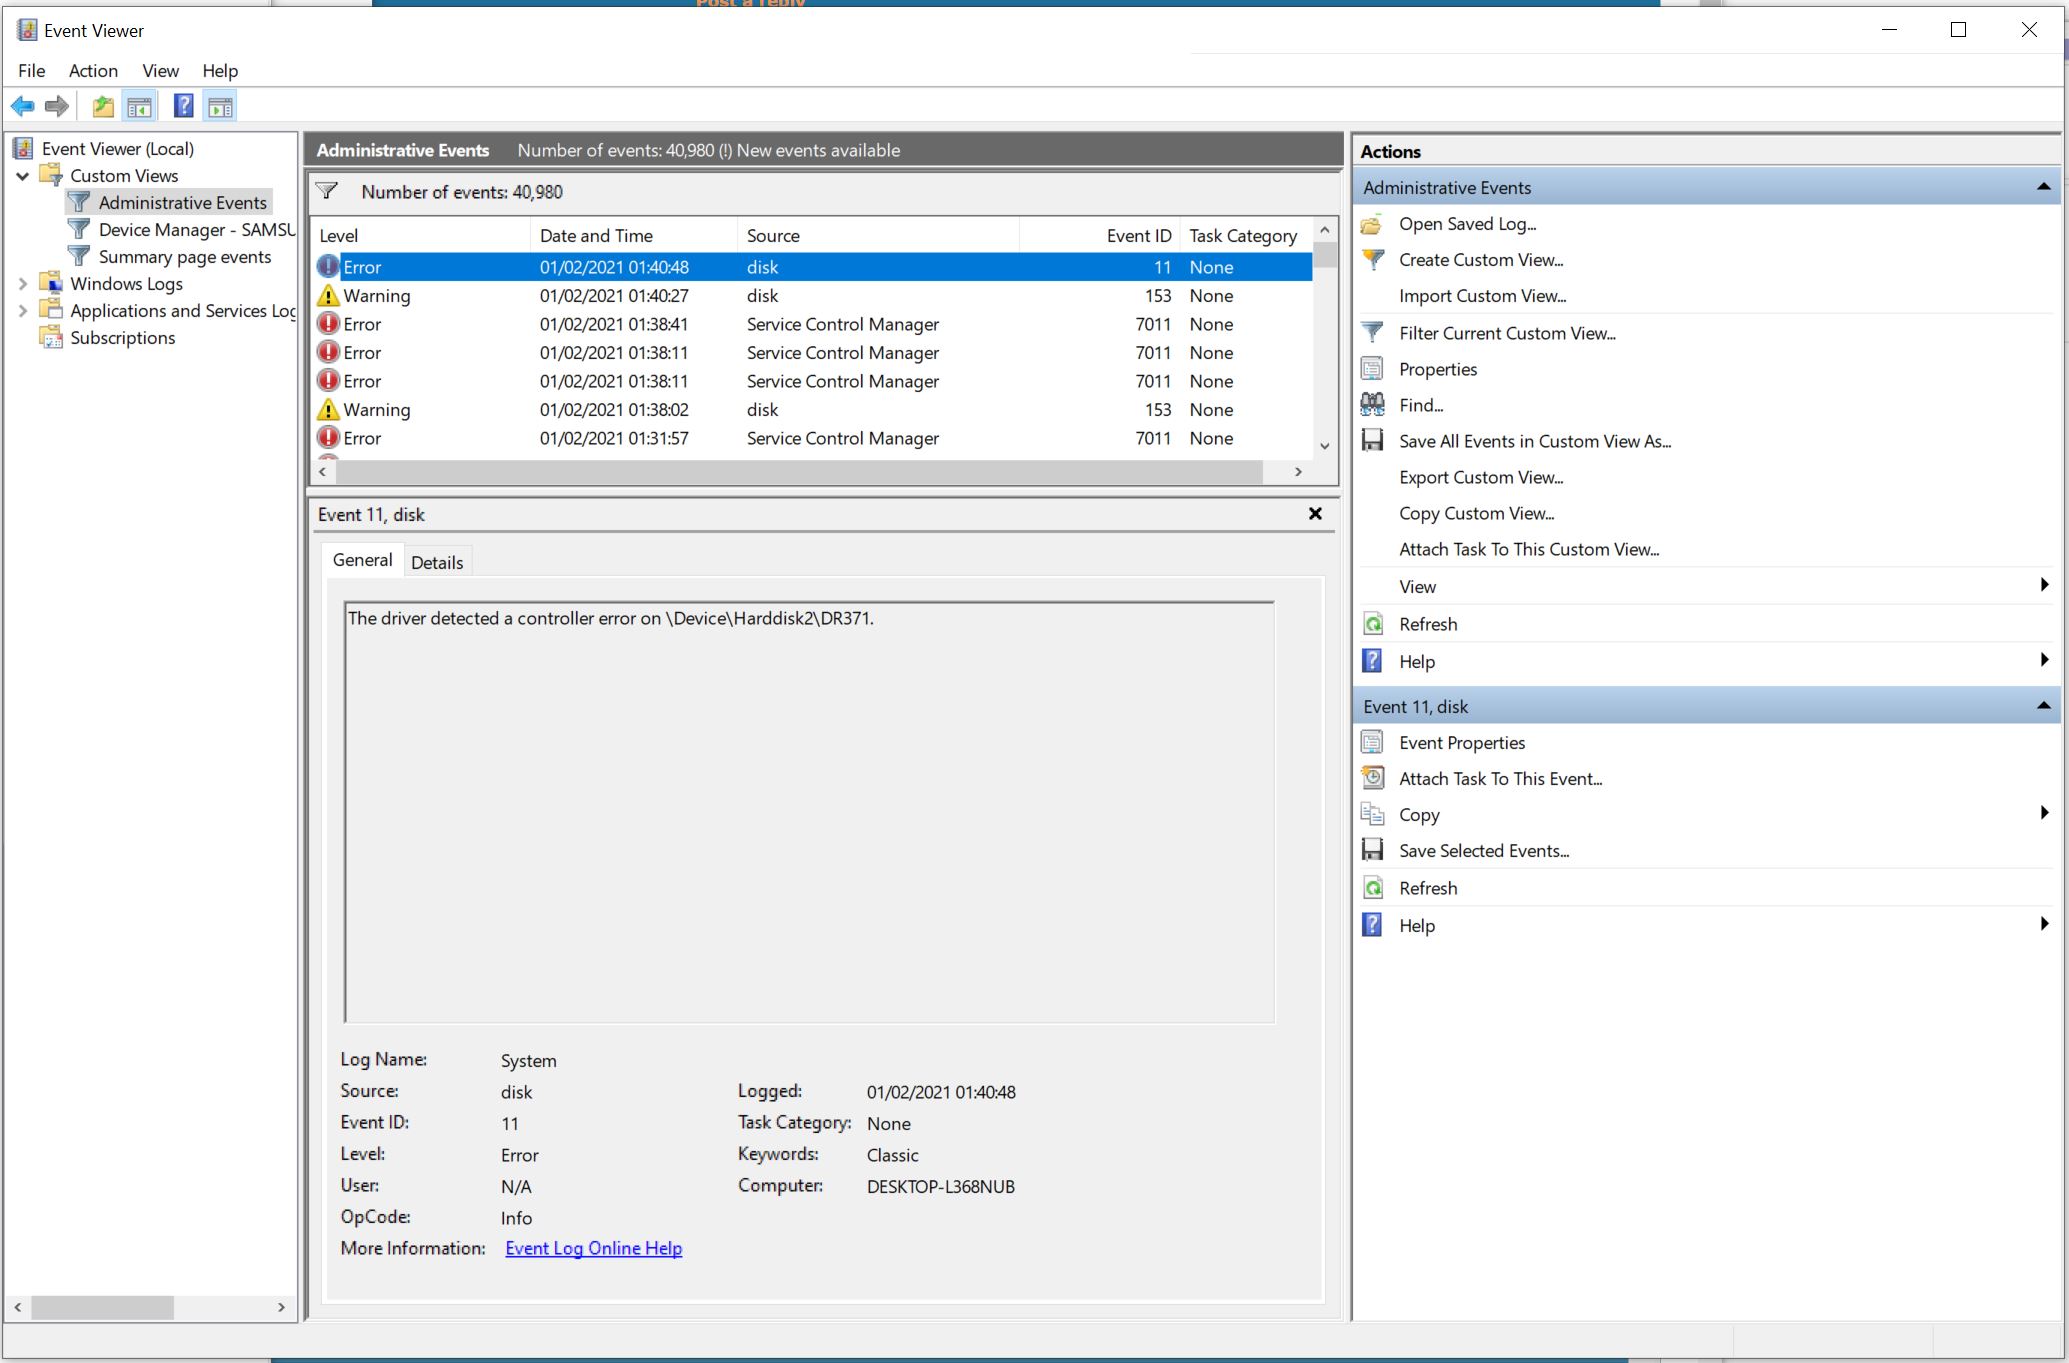Sort by the Source column header

click(x=879, y=236)
